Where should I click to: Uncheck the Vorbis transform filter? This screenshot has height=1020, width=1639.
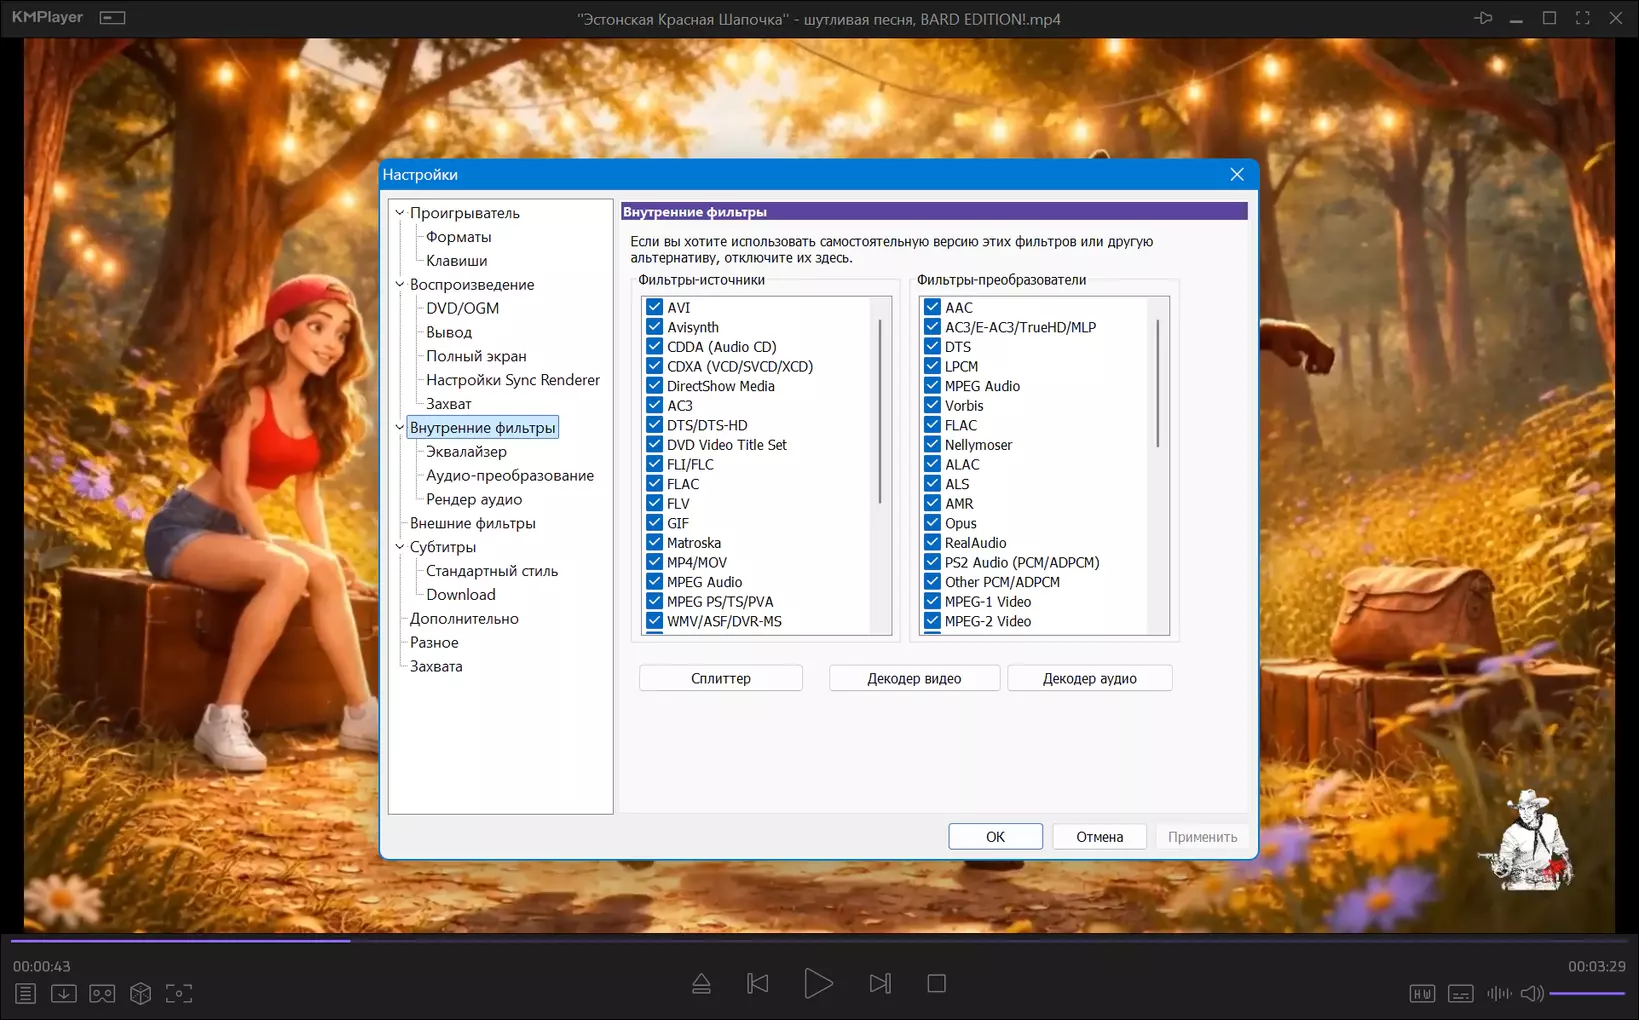pyautogui.click(x=932, y=405)
